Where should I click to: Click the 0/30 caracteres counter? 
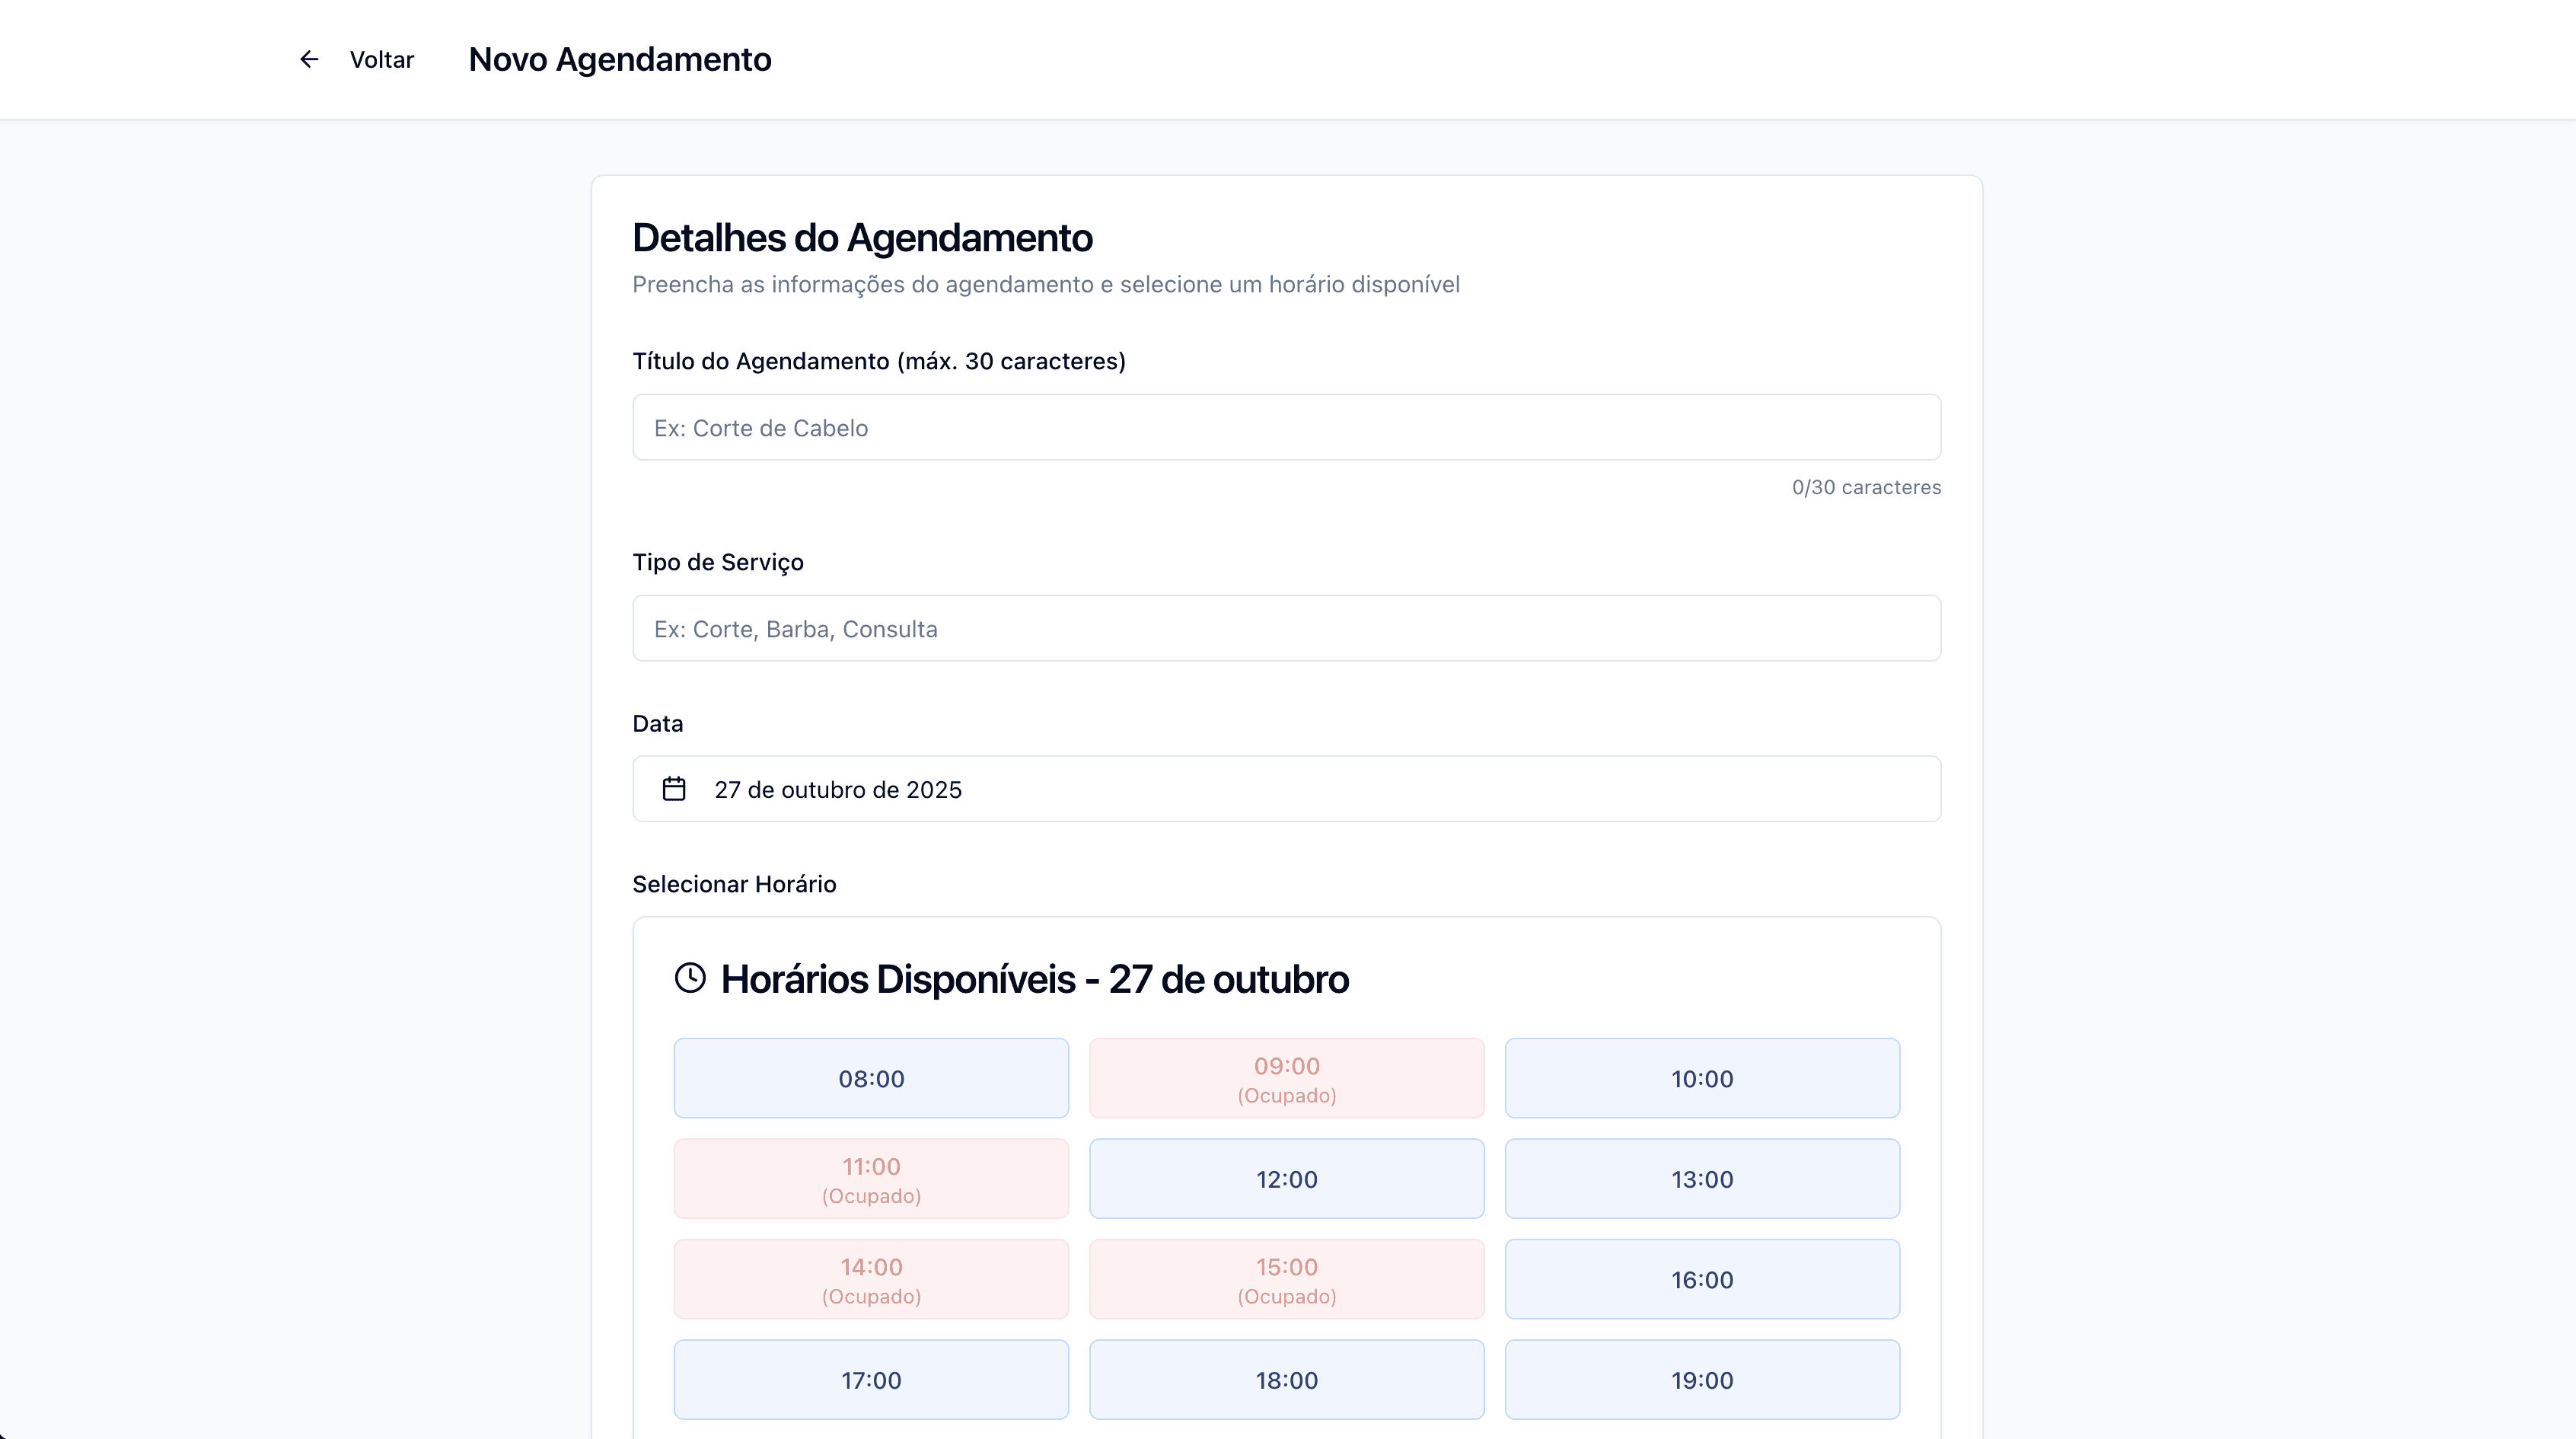click(x=1866, y=487)
